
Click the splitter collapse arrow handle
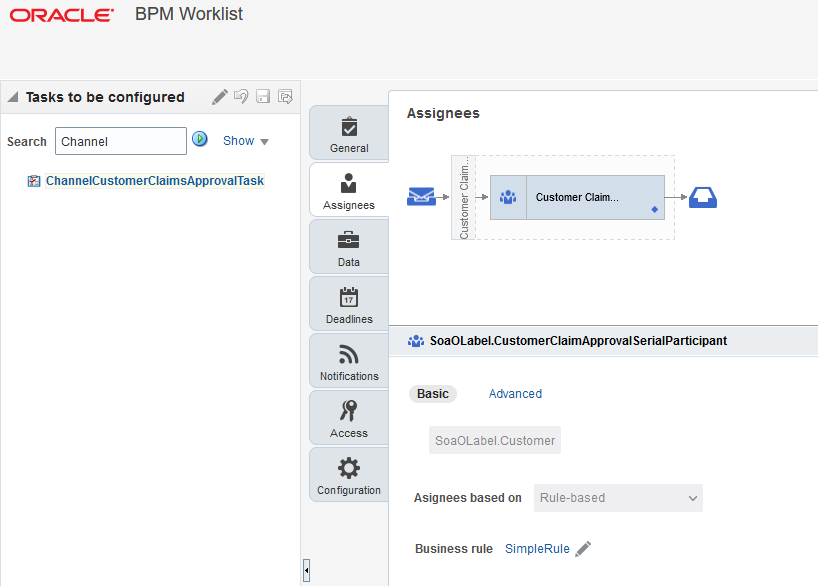pyautogui.click(x=306, y=570)
